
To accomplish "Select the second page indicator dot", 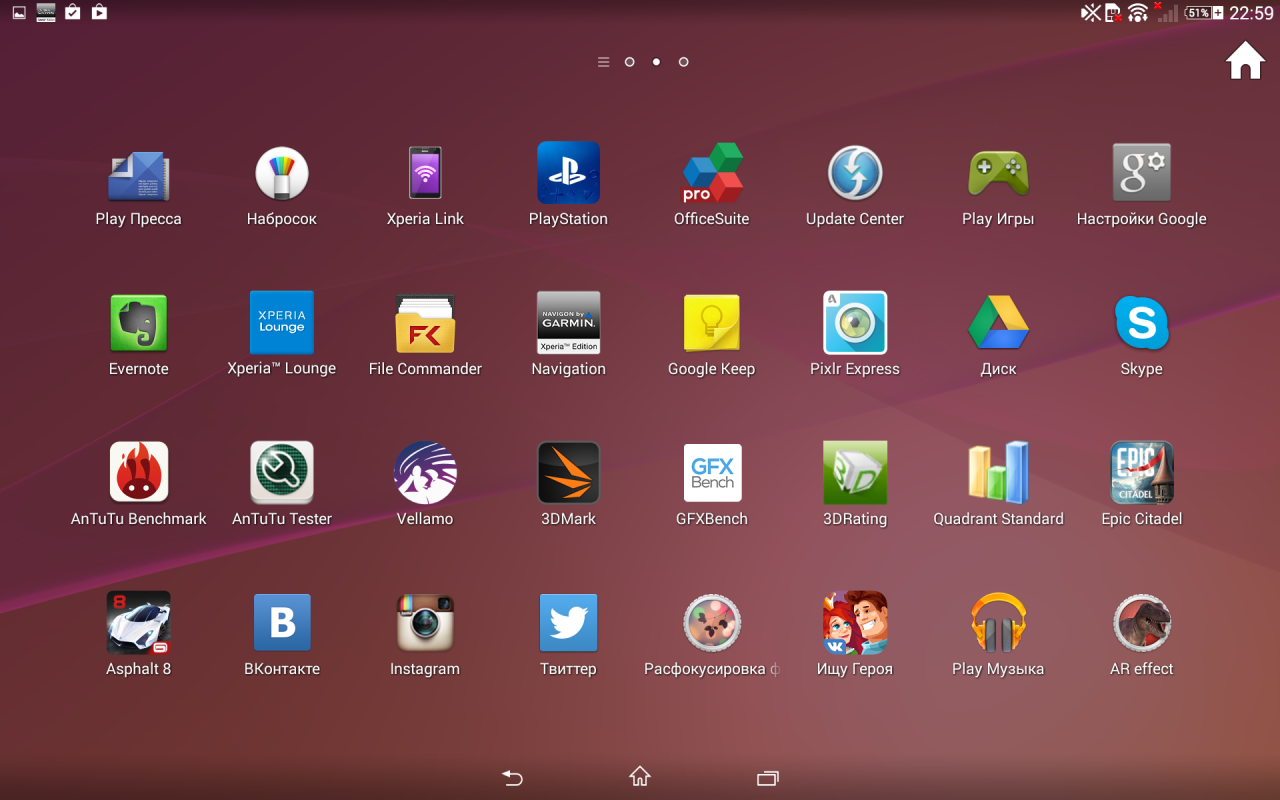I will point(656,62).
